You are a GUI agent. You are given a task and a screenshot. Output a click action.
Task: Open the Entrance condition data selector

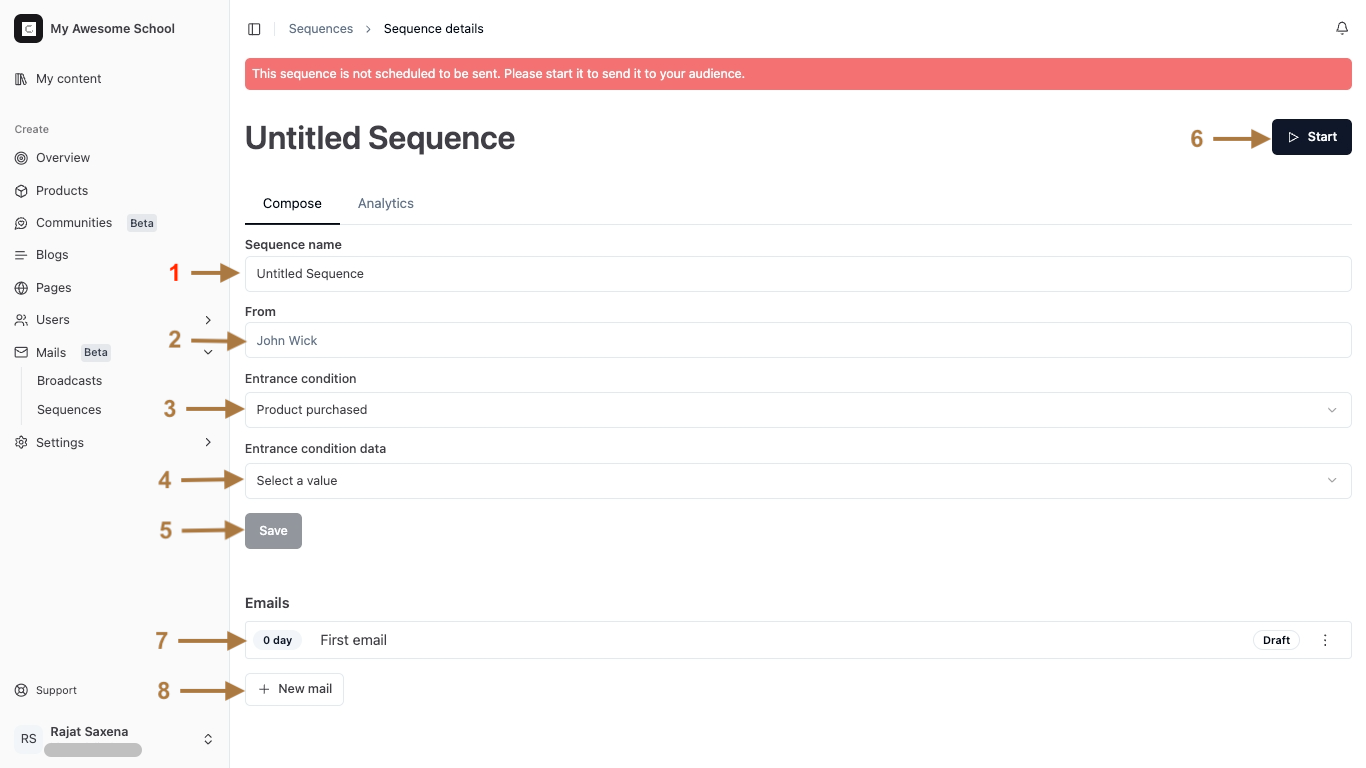click(x=797, y=480)
